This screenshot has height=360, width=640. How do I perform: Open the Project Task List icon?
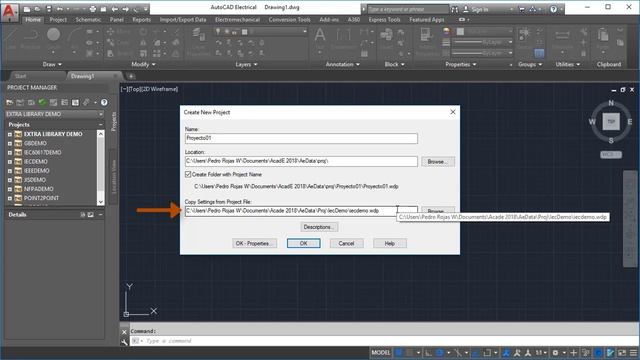point(53,102)
